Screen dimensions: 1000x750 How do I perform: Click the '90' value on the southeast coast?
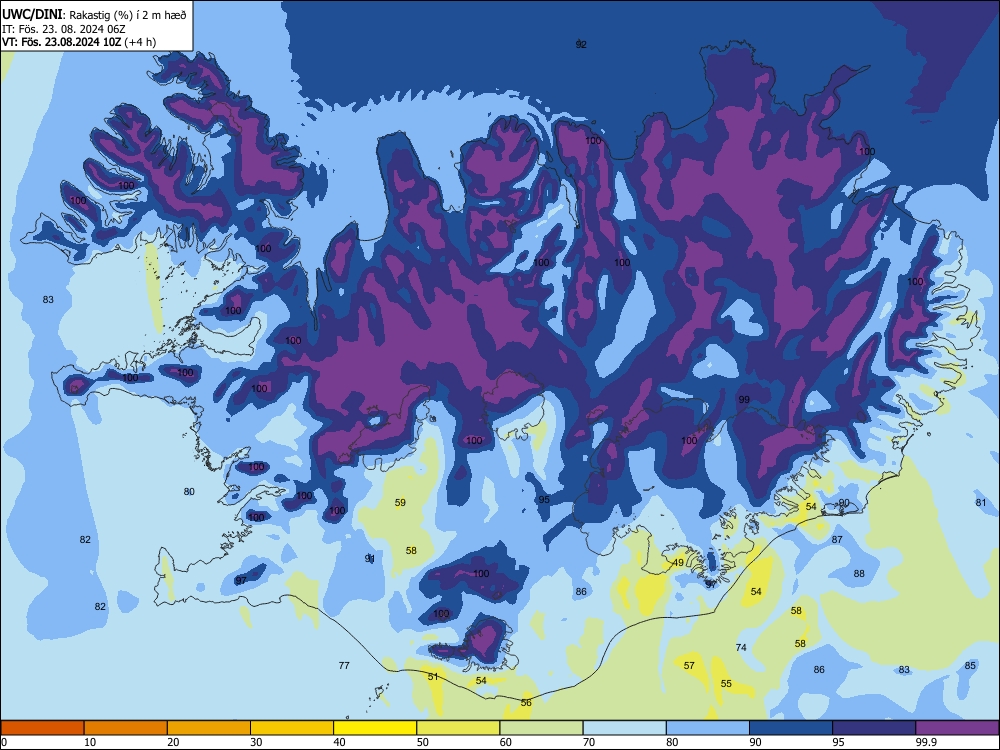pyautogui.click(x=844, y=503)
